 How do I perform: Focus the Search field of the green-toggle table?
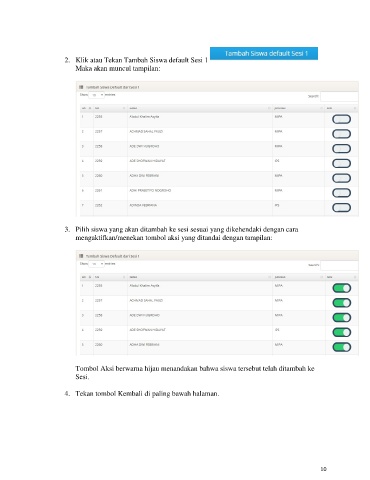pyautogui.click(x=339, y=265)
